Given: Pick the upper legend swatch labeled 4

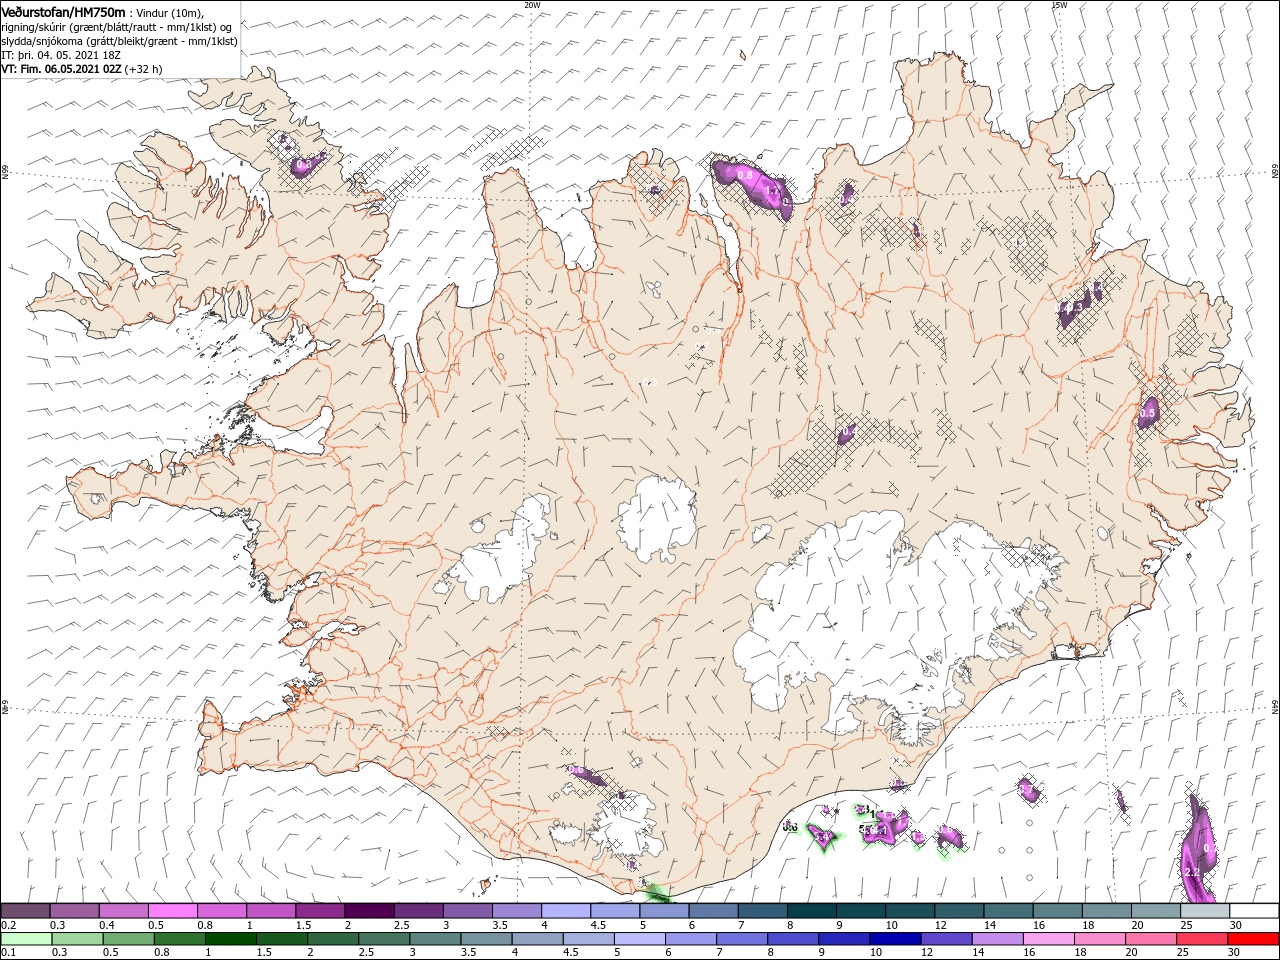Looking at the screenshot, I should [x=565, y=911].
